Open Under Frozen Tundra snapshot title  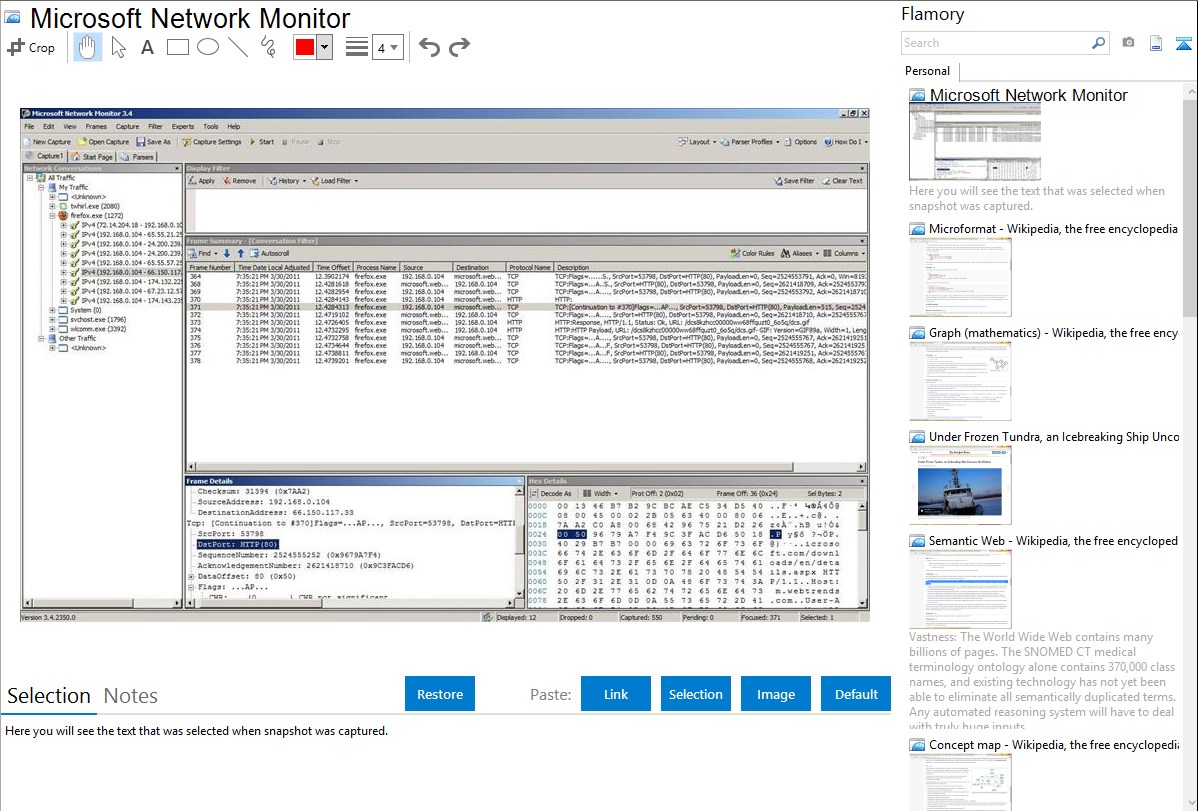[1054, 437]
